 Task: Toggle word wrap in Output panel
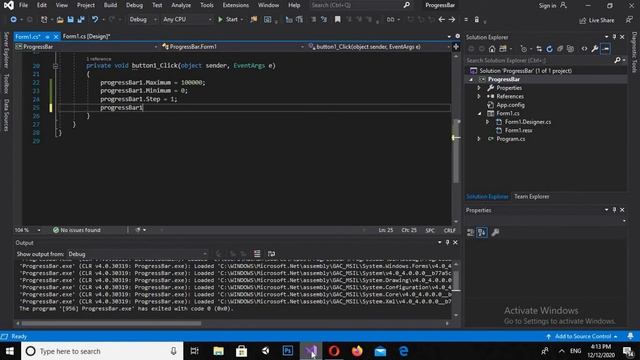(271, 254)
